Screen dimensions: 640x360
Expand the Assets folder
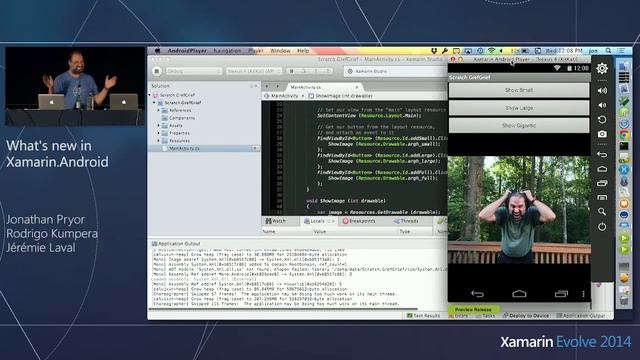[158, 126]
